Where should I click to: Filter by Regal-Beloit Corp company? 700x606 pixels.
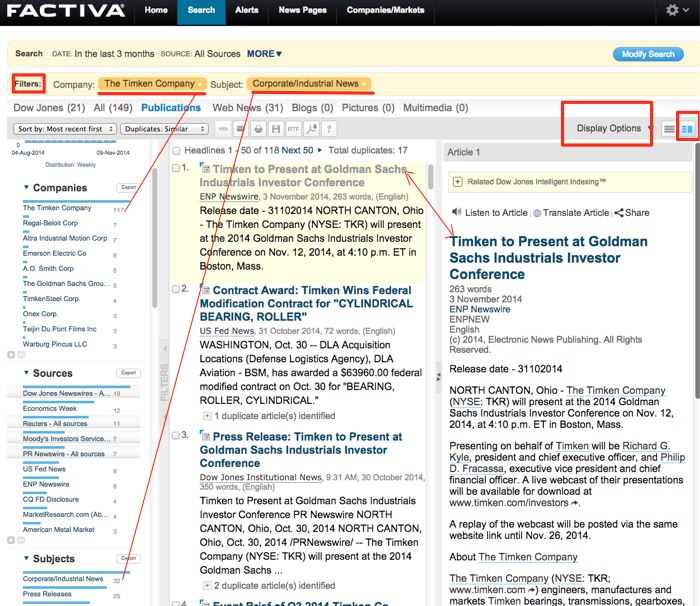point(50,223)
